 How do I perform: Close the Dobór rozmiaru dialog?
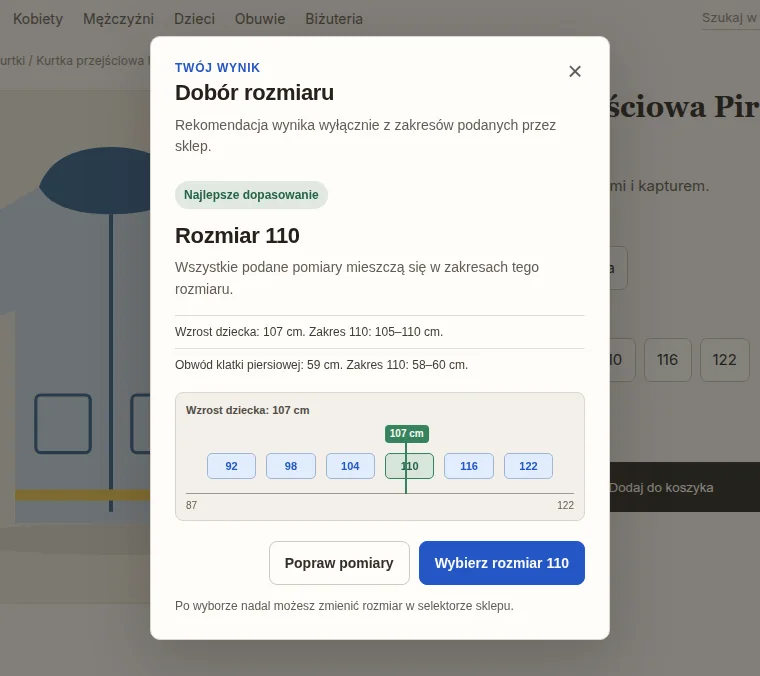pos(575,71)
